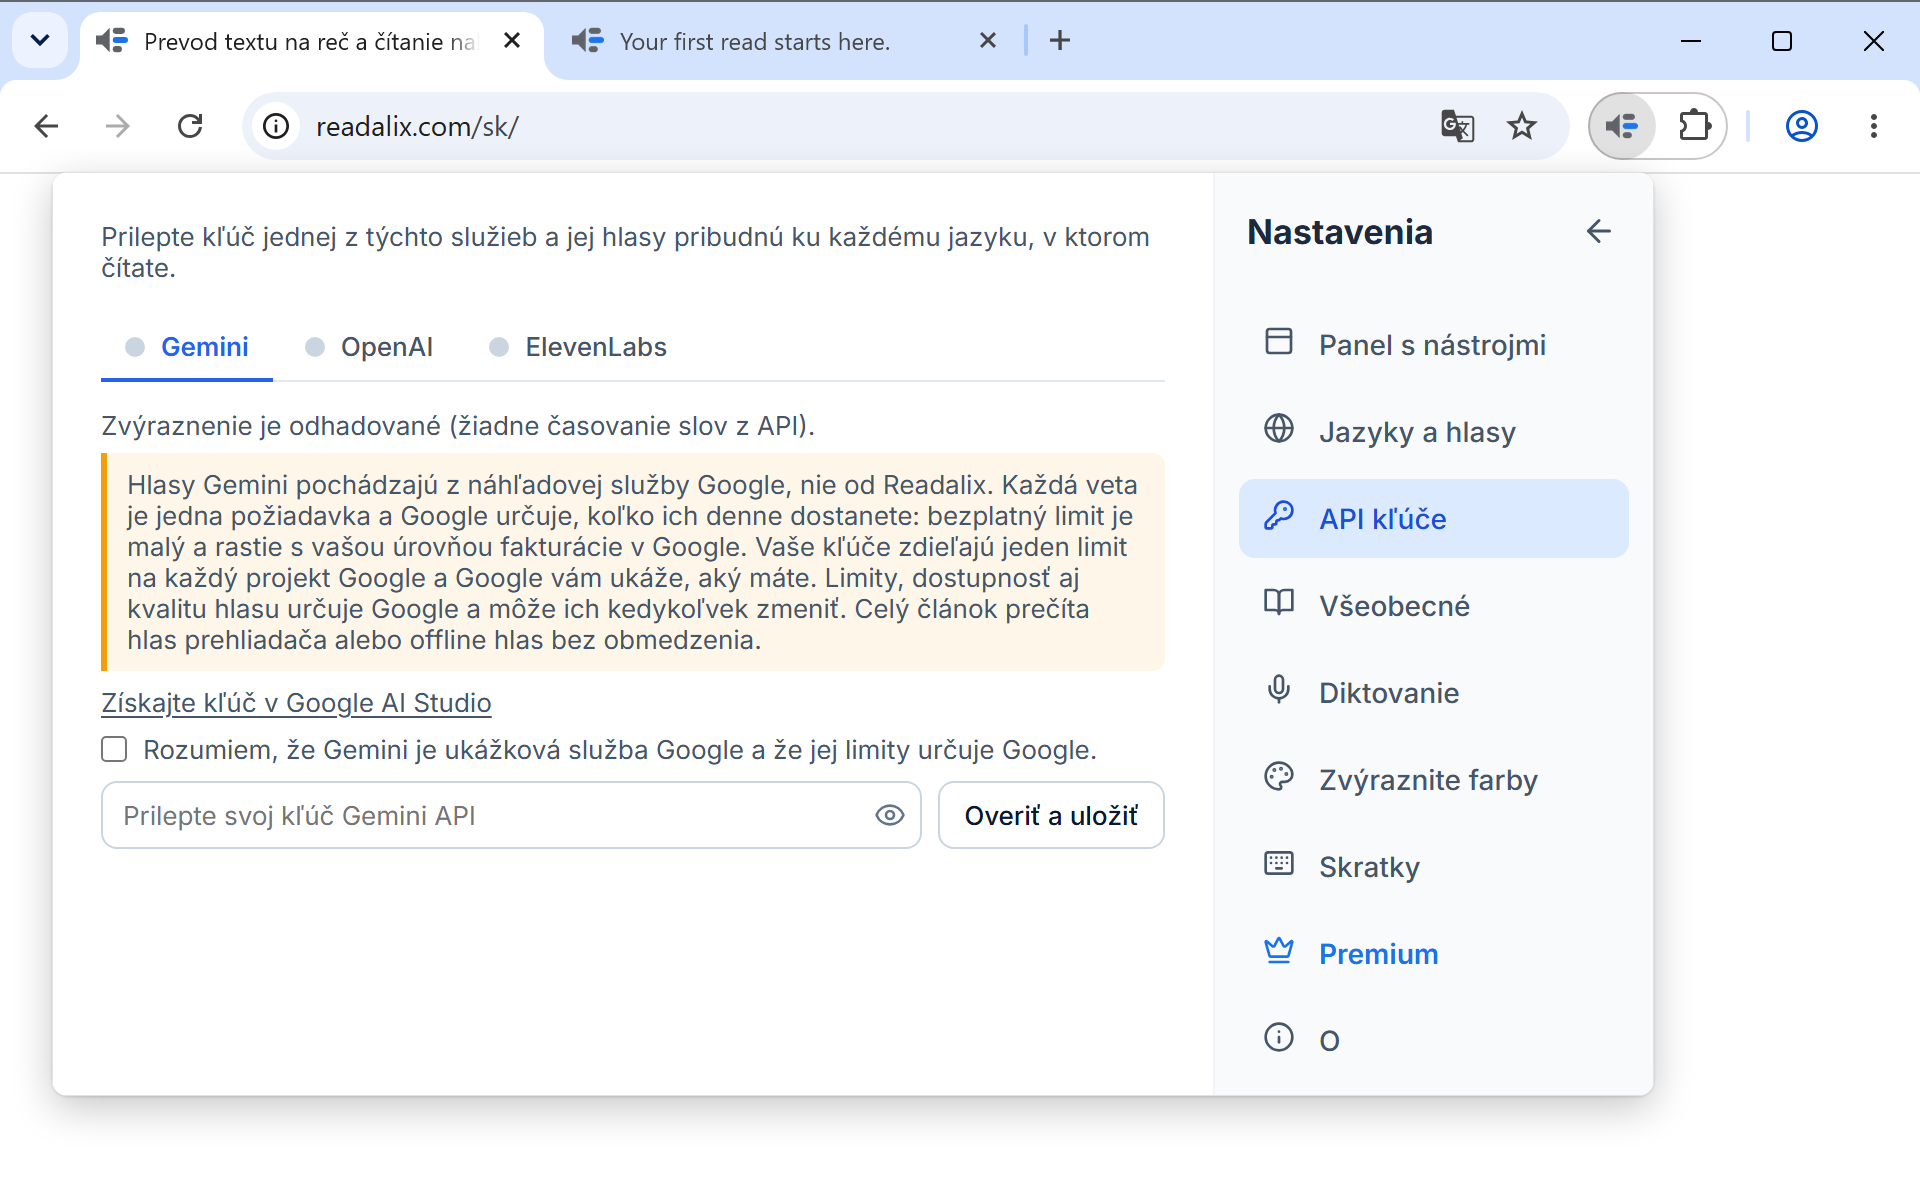Switch to the ElevenLabs tab
The height and width of the screenshot is (1200, 1920).
578,347
